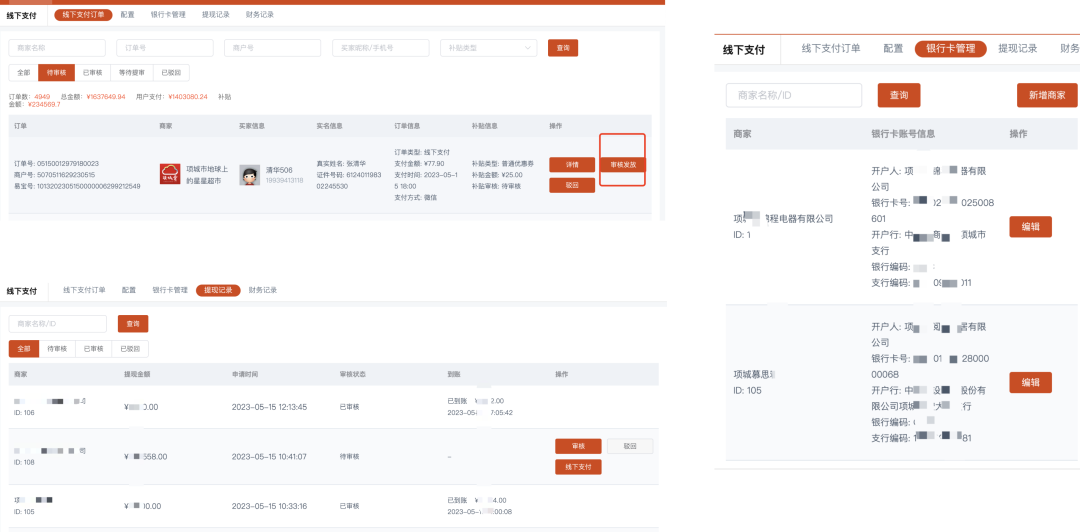Select 待审核 filter in withdrawal records panel
The width and height of the screenshot is (1080, 532).
click(57, 349)
